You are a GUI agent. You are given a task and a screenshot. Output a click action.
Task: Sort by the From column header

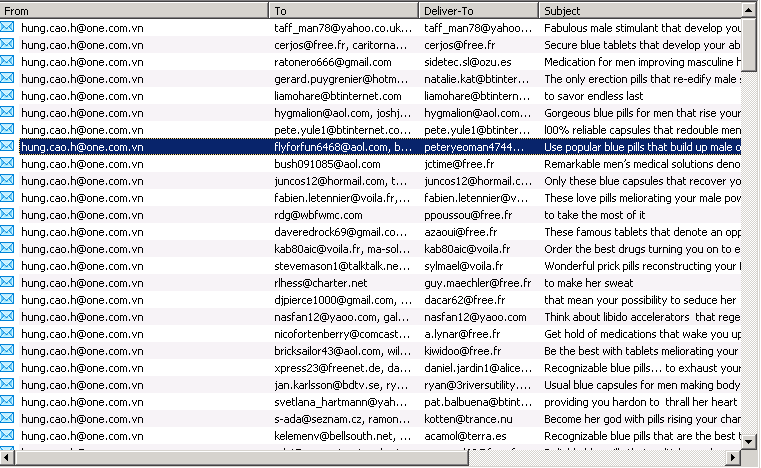(x=134, y=10)
